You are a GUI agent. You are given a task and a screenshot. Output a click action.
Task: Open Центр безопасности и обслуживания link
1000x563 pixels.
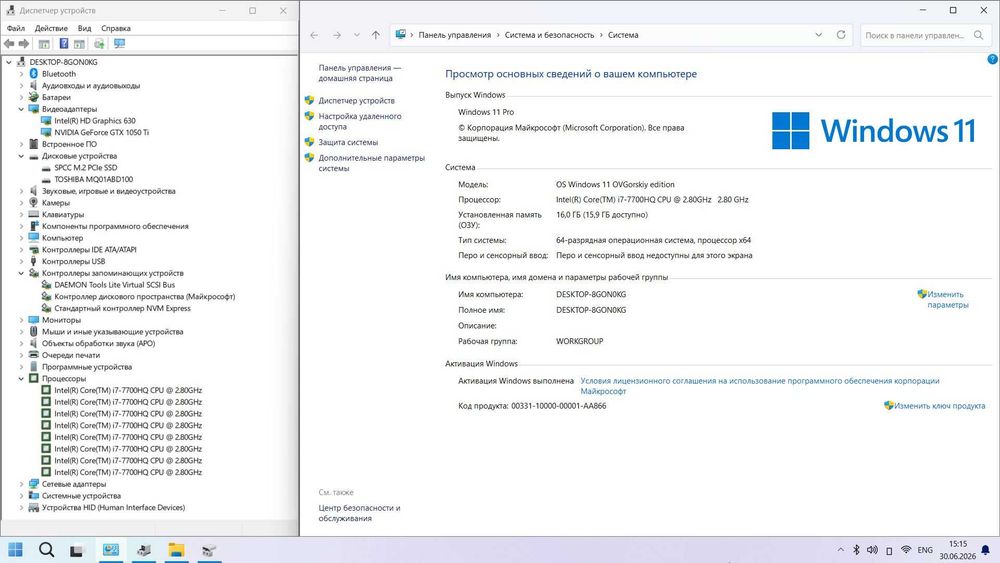(x=359, y=513)
